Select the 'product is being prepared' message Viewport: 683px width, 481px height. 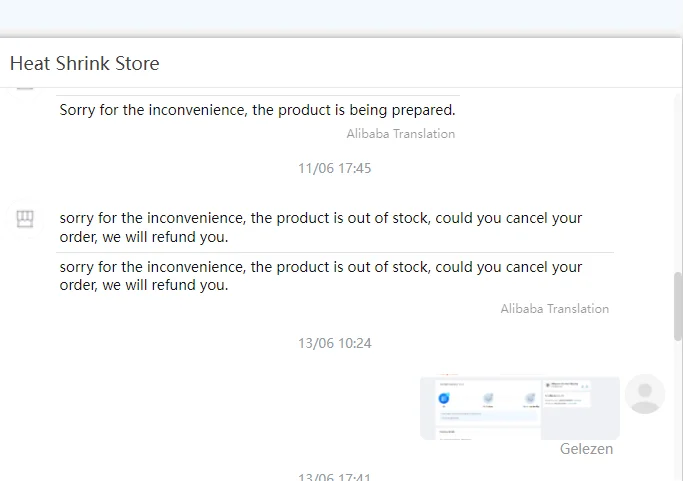pyautogui.click(x=257, y=110)
